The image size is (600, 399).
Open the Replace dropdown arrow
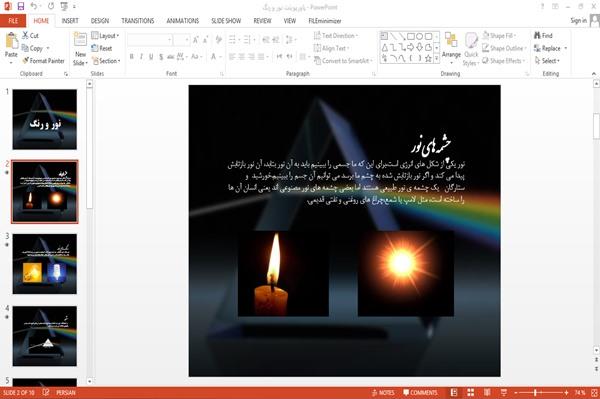tap(565, 48)
